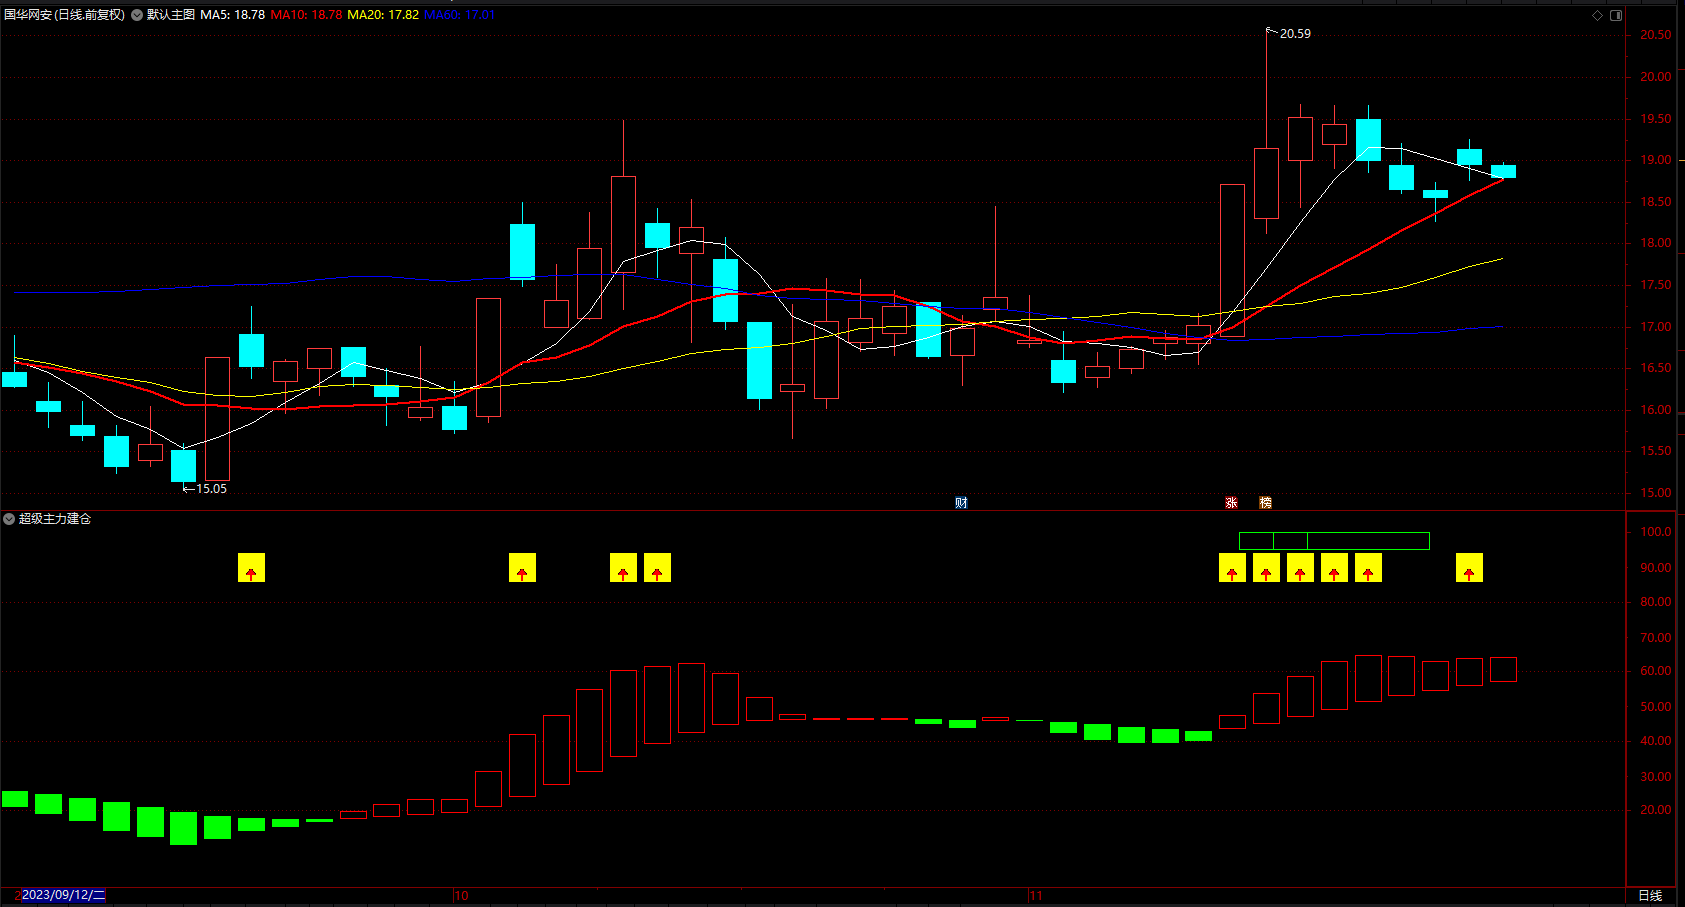Click the 2023/09/12 date label

coord(63,895)
